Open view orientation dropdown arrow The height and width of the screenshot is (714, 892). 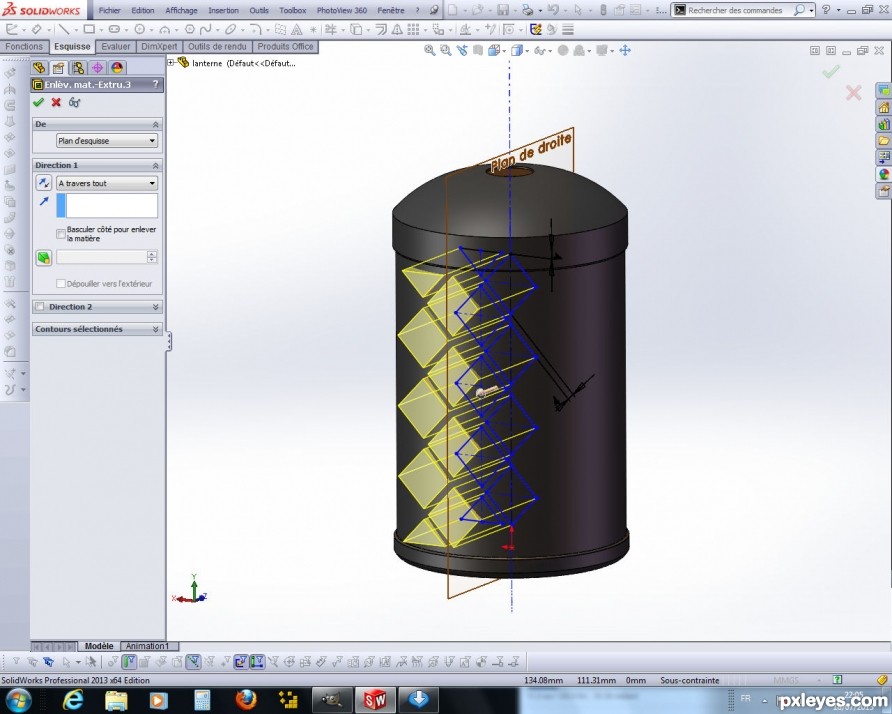506,51
